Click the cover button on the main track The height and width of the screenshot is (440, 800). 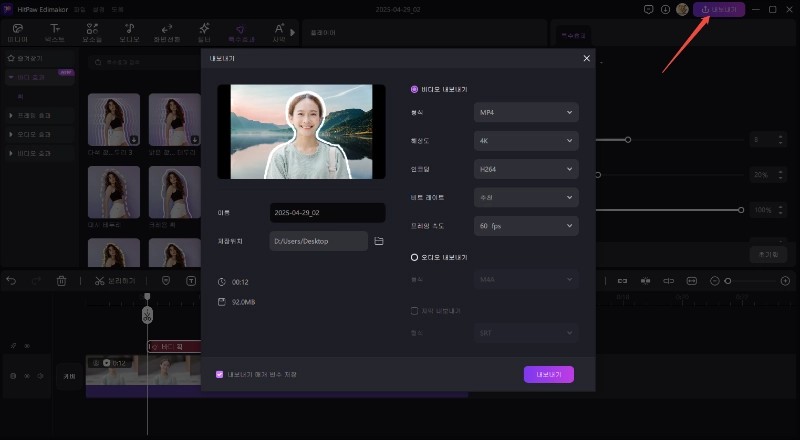click(x=69, y=376)
